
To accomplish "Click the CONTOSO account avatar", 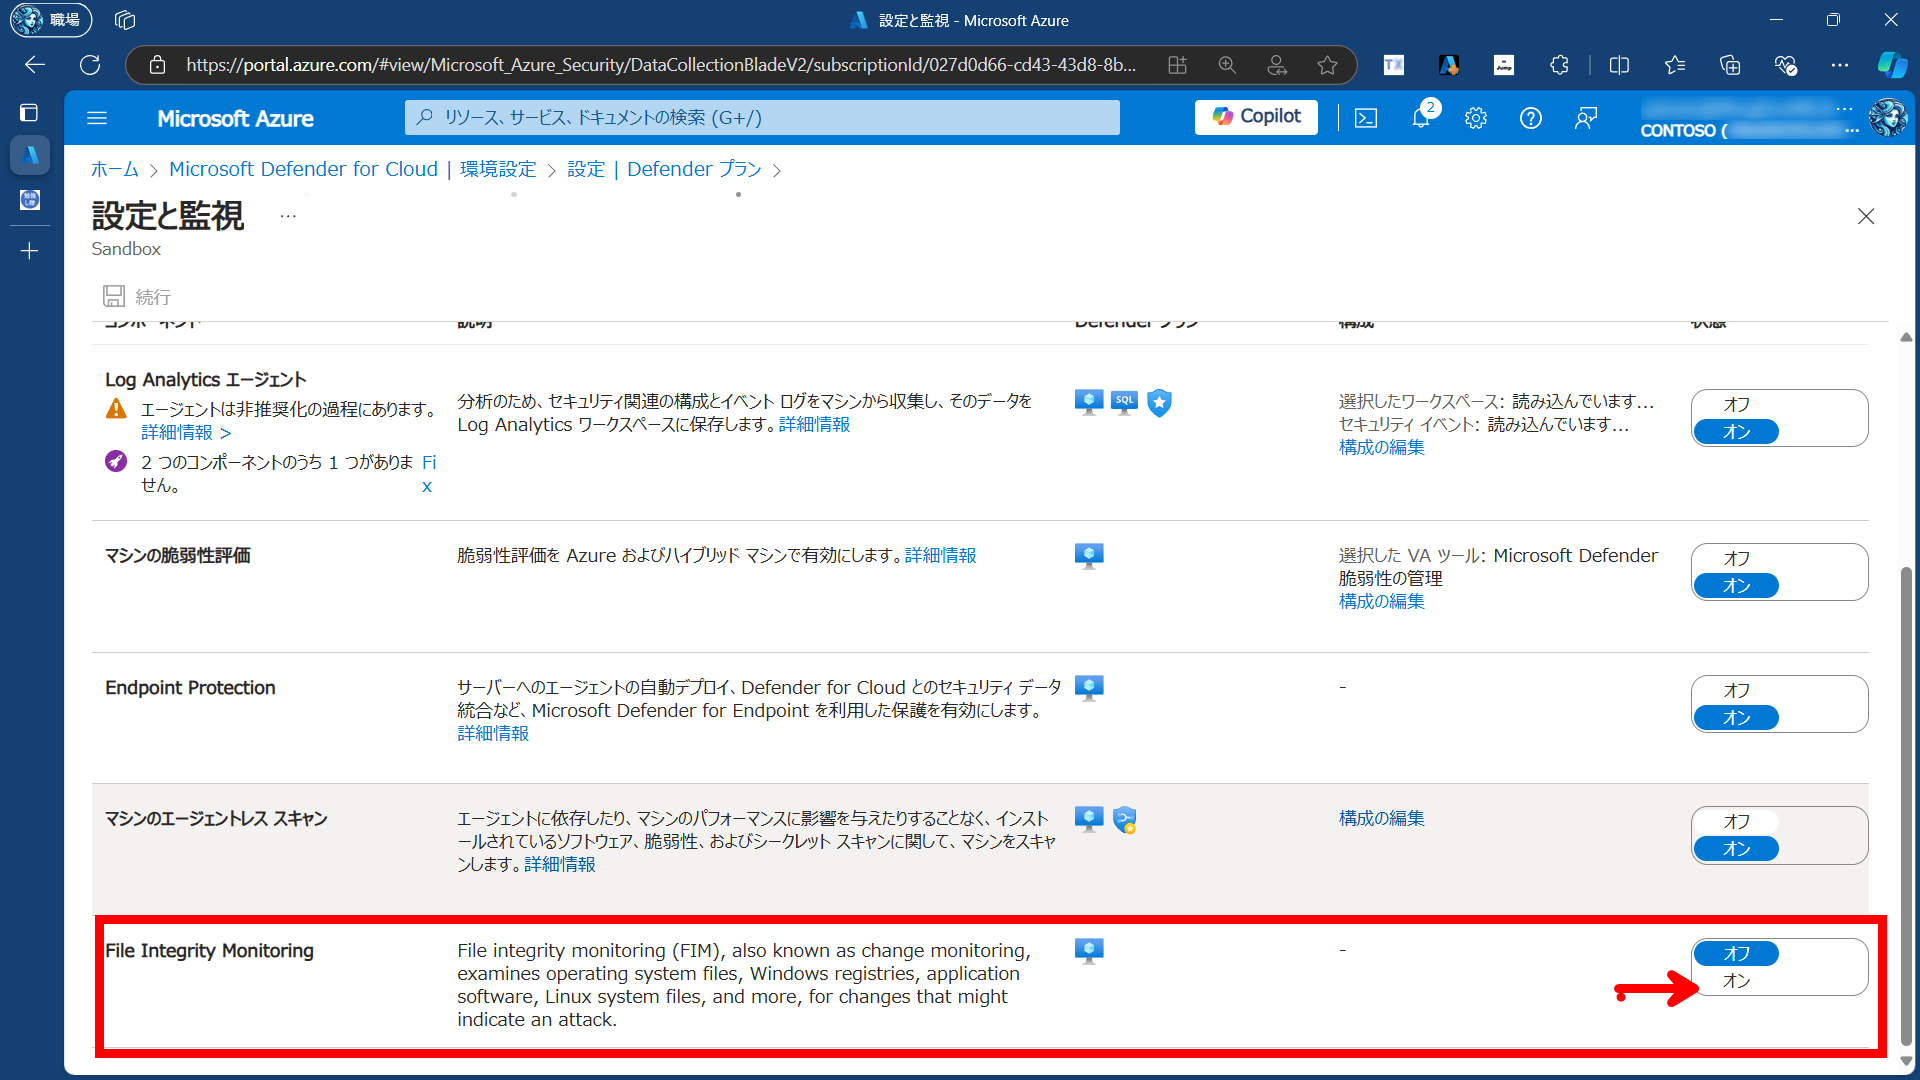I will click(1887, 118).
